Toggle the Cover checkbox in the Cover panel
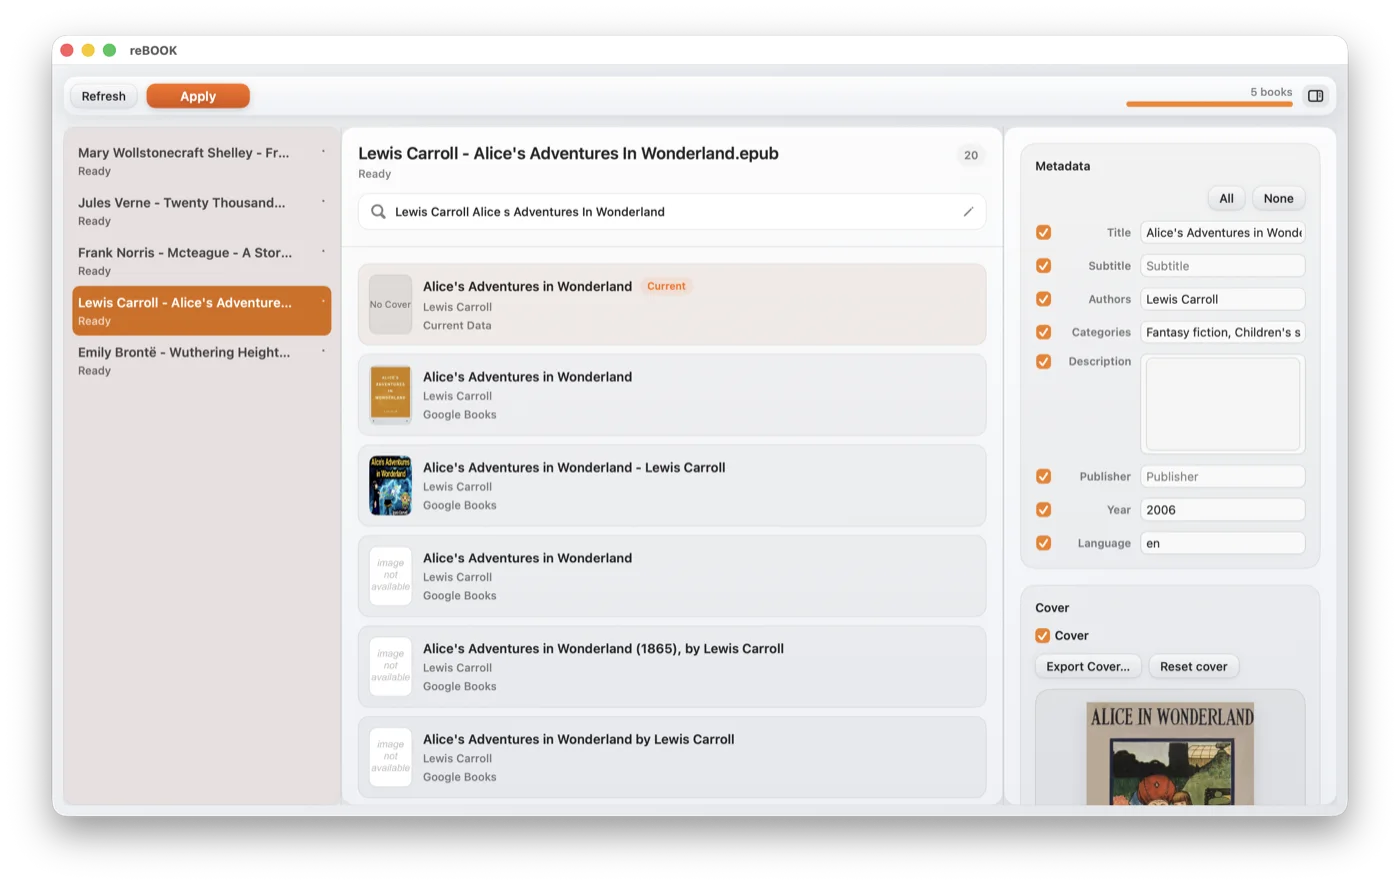 point(1042,635)
